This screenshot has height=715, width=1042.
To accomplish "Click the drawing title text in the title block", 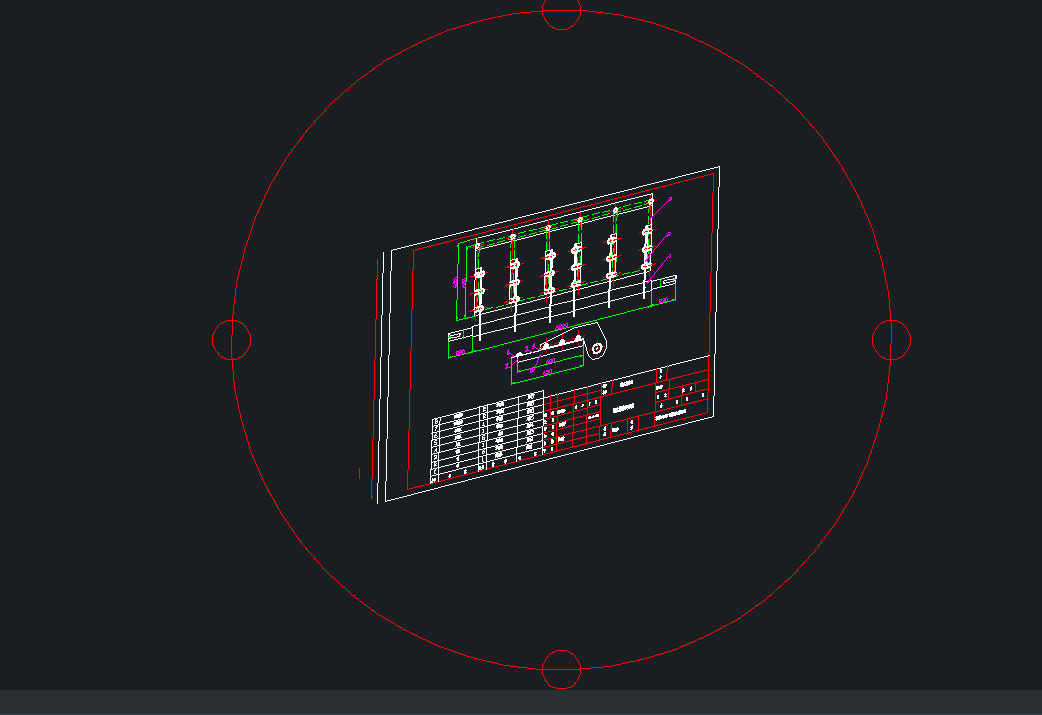I will point(625,410).
